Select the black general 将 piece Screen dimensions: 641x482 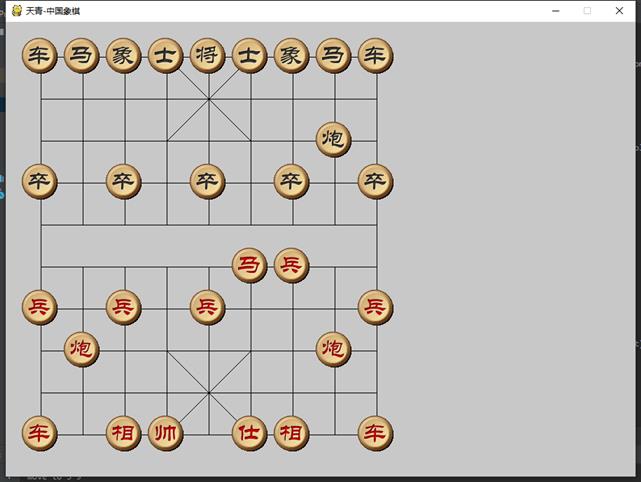tap(208, 56)
